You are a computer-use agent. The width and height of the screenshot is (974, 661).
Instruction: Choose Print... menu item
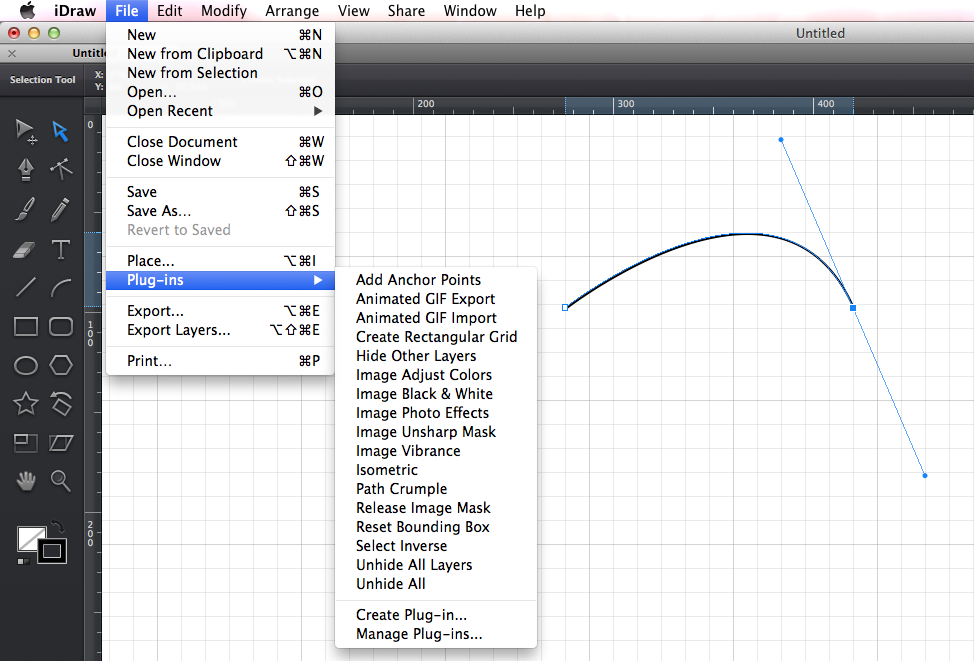coord(221,361)
